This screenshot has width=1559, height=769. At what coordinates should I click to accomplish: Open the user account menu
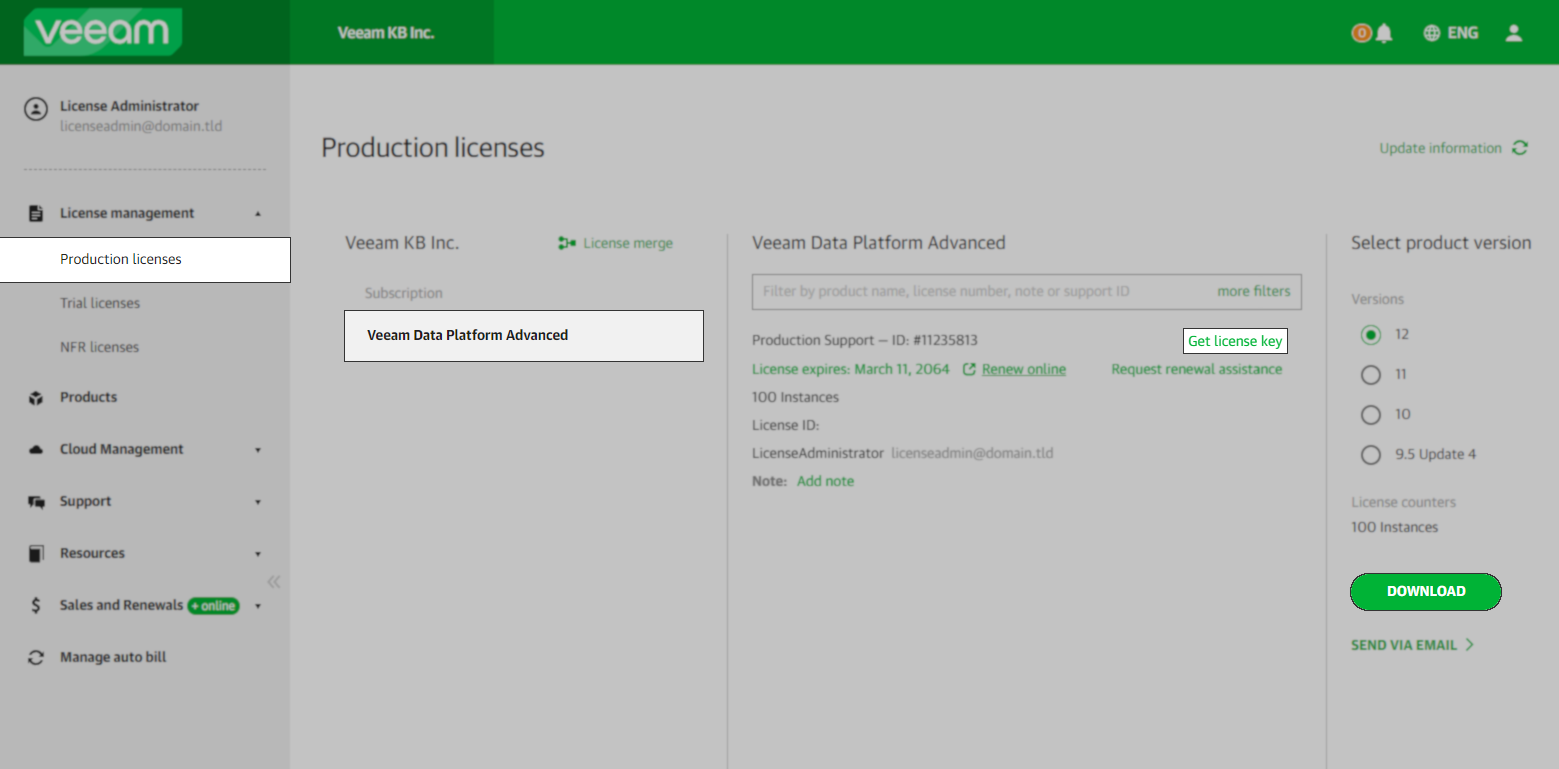point(1514,32)
